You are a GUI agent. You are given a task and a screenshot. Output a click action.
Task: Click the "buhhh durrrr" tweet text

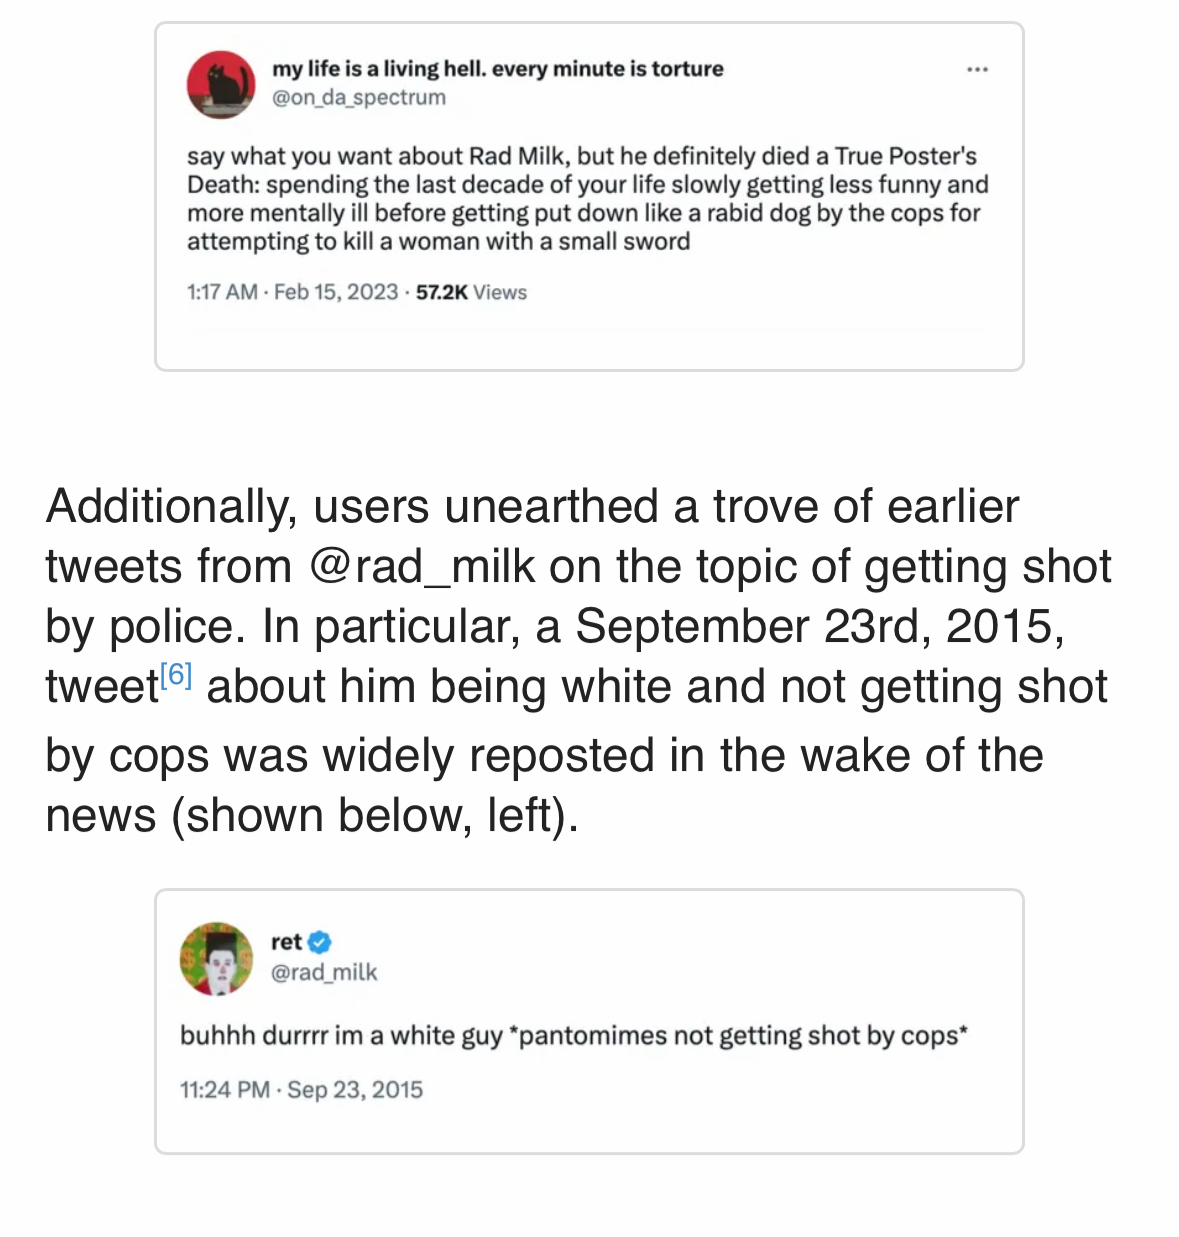pyautogui.click(x=573, y=1035)
